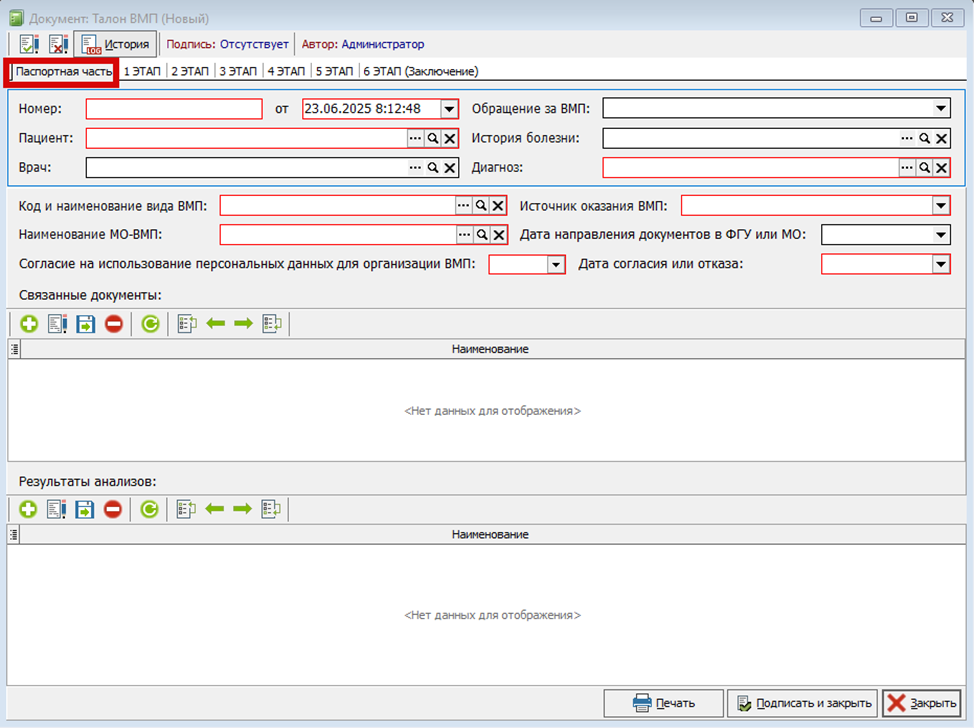The width and height of the screenshot is (974, 728).
Task: Delete record in Результаты анализов toolbar
Action: [x=112, y=509]
